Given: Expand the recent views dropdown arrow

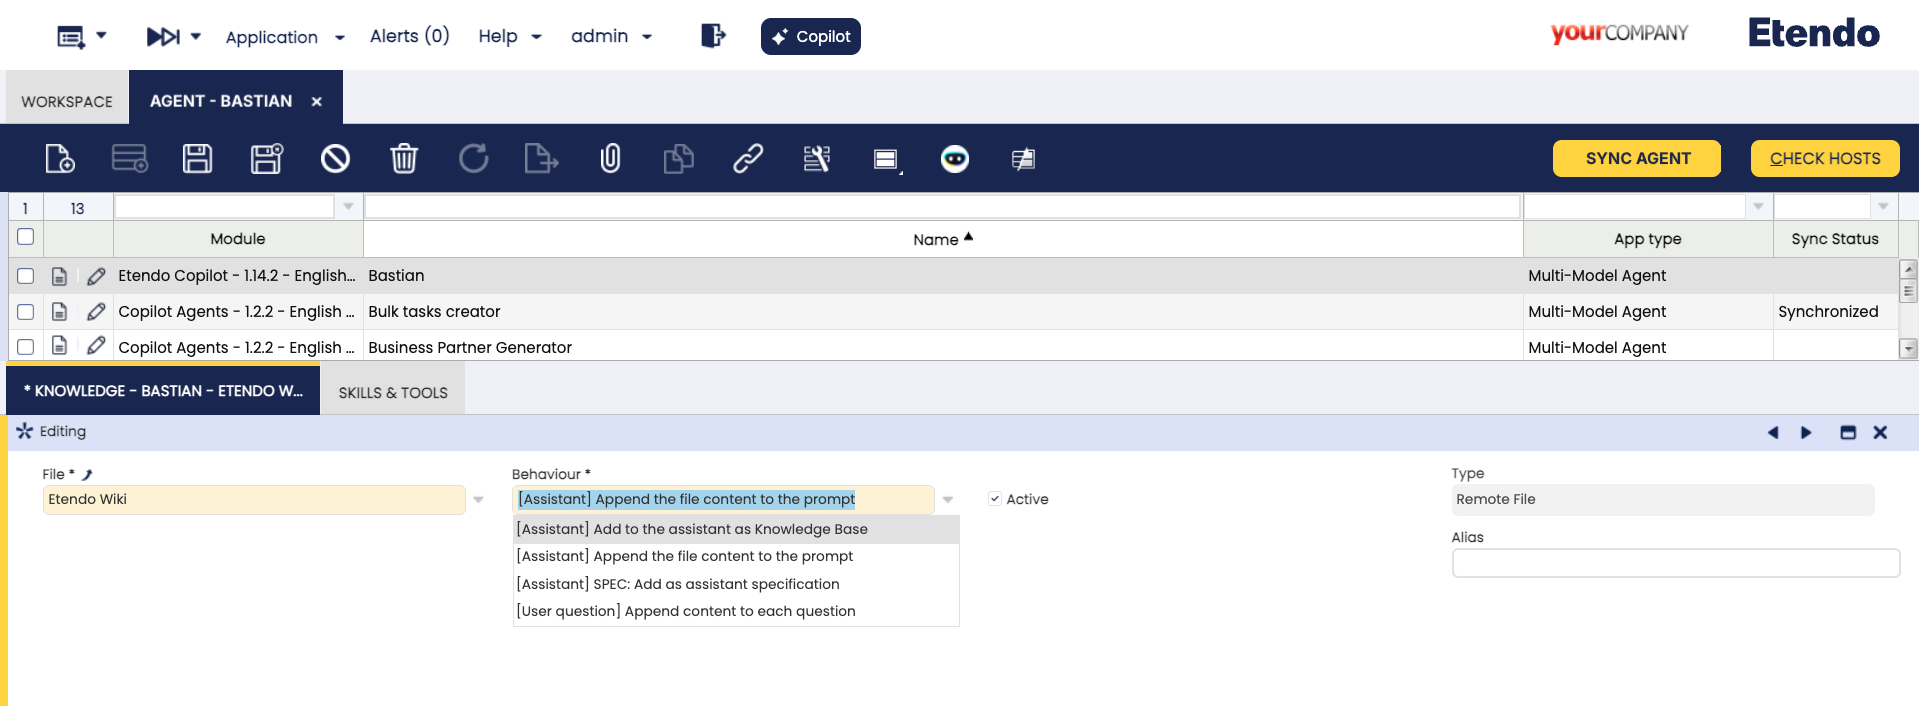Looking at the screenshot, I should (x=101, y=36).
